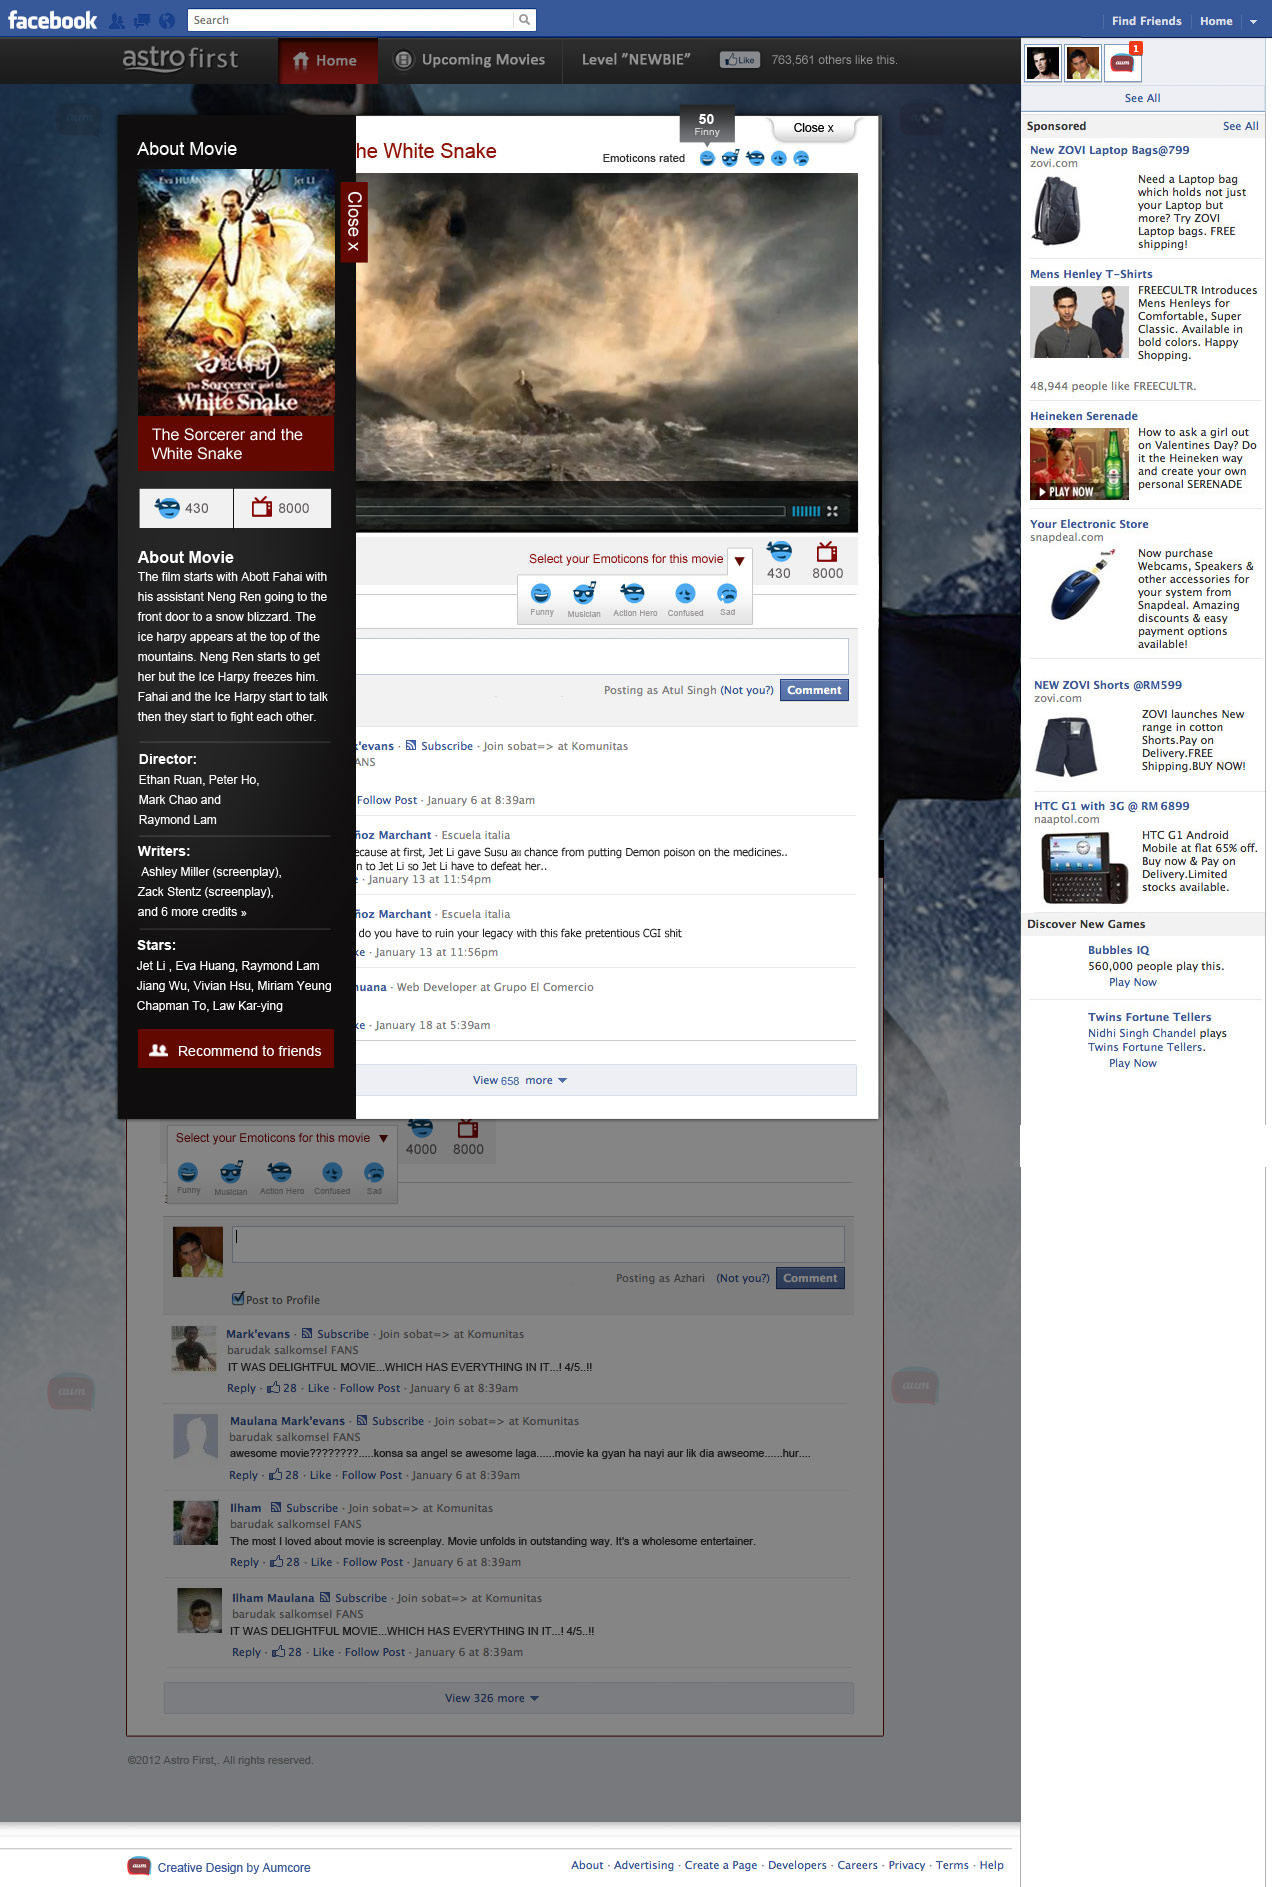The height and width of the screenshot is (1887, 1272).
Task: Open the See All link next to Sponsored
Action: pos(1240,126)
